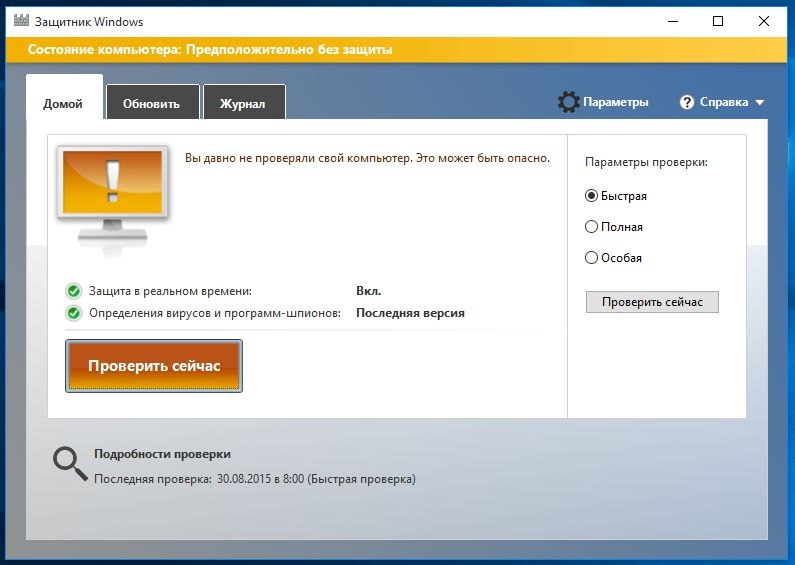
Task: Click the gray Проверить сейчас button
Action: (x=652, y=302)
